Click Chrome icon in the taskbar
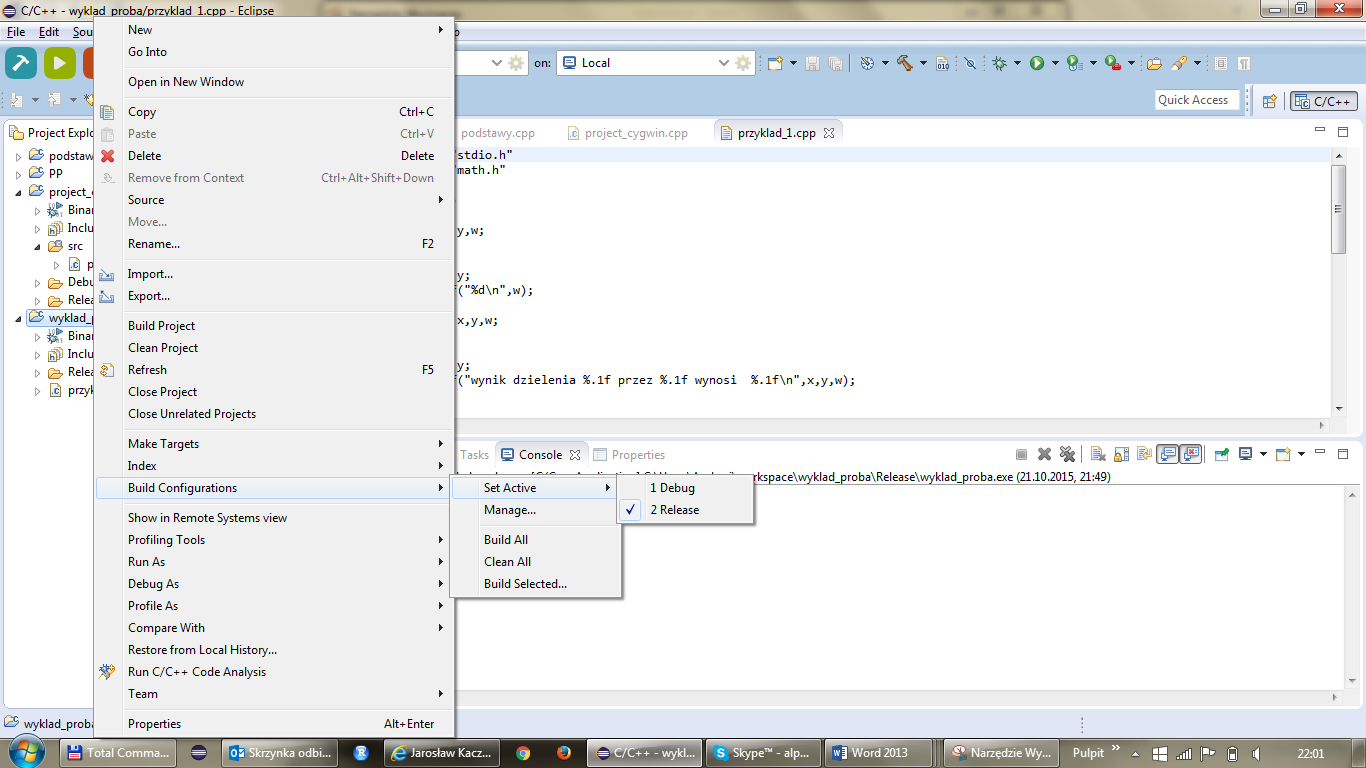 523,753
